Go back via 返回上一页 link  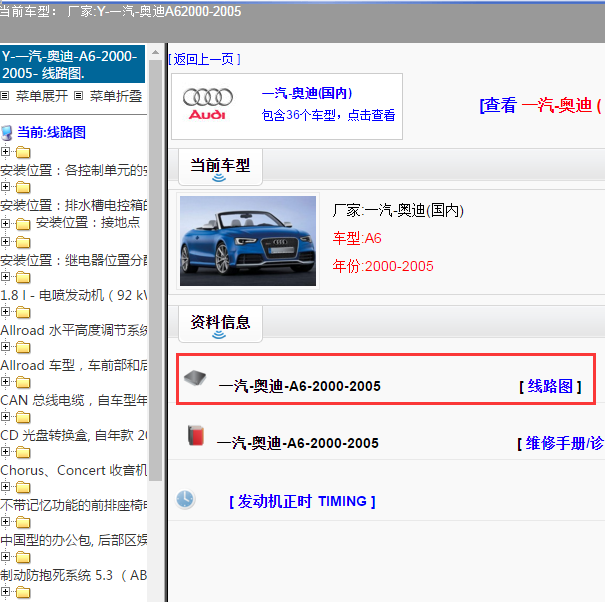[x=204, y=59]
